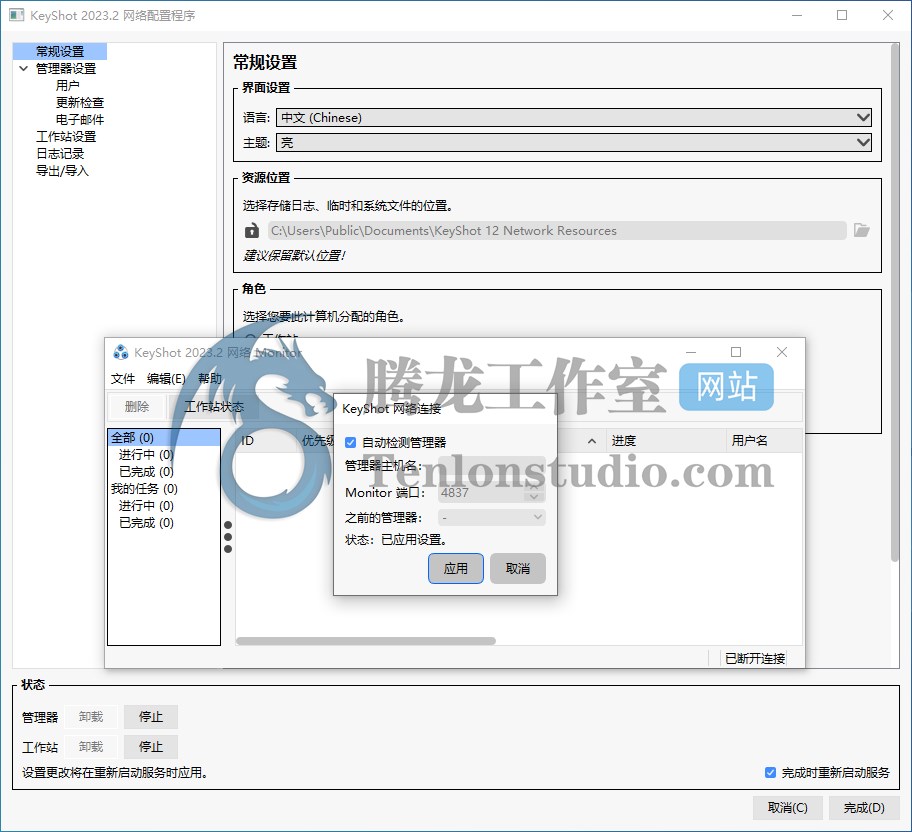Click 取消 in network connection dialog
Viewport: 912px width, 832px height.
pos(518,568)
